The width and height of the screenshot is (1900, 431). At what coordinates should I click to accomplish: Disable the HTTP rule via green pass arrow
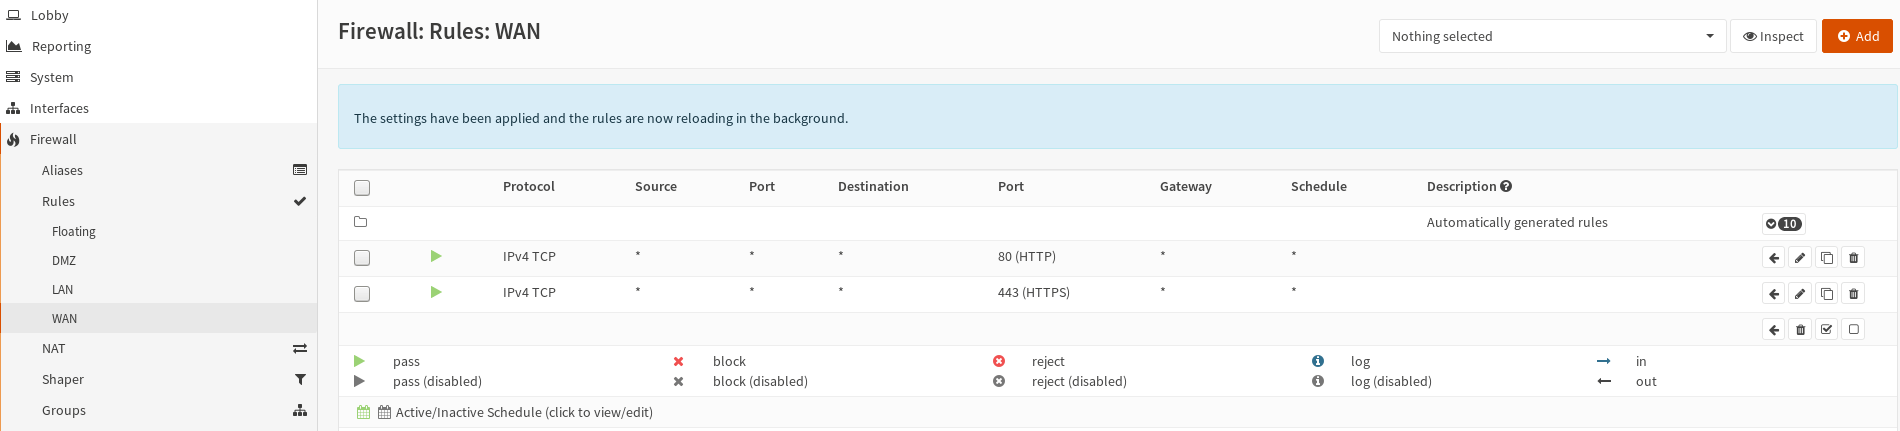click(x=436, y=257)
